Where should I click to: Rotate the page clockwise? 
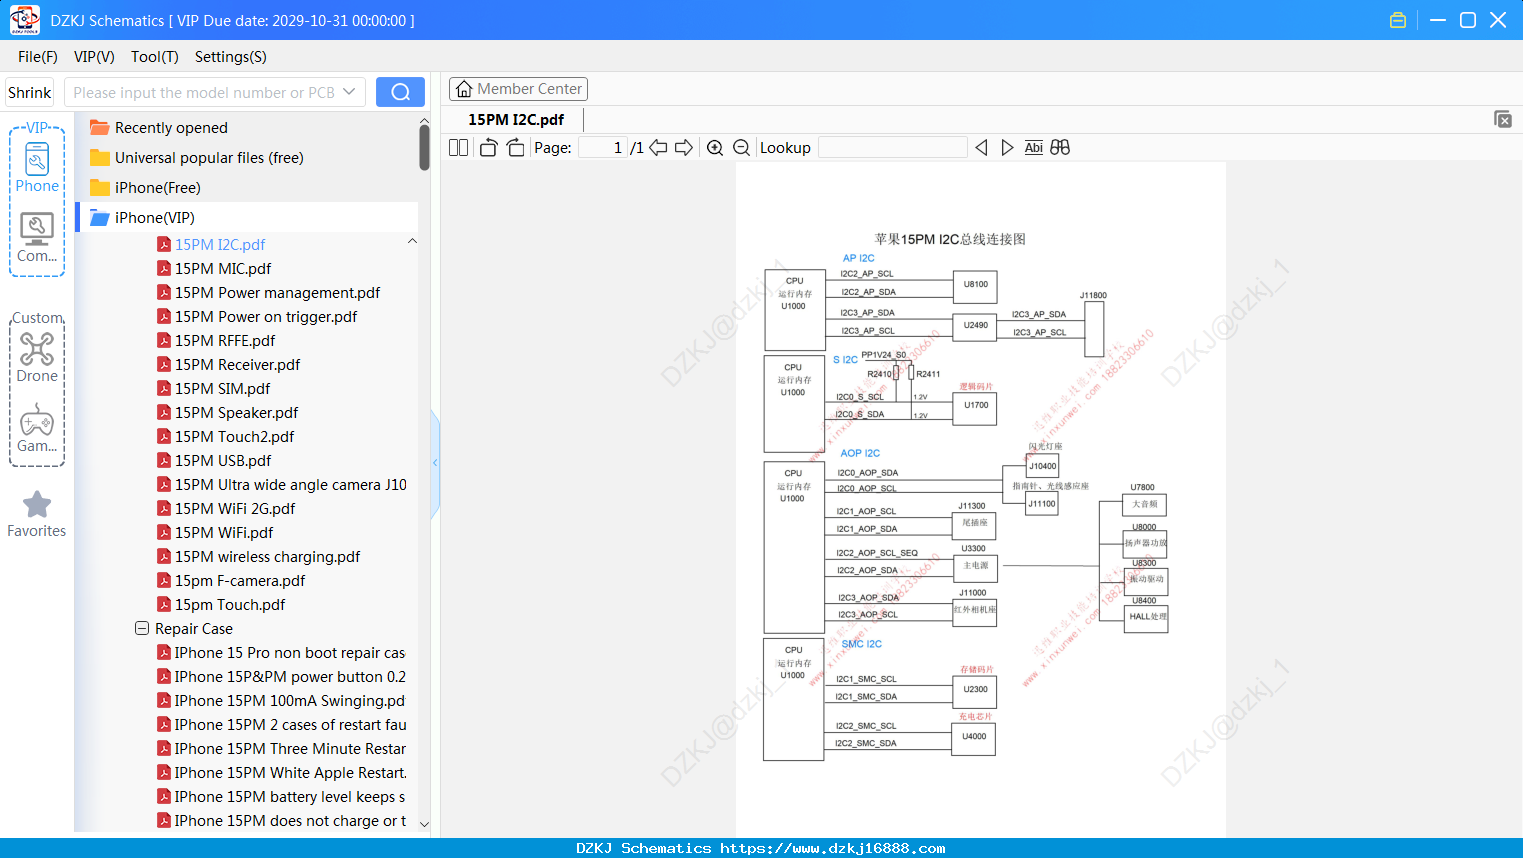click(x=515, y=148)
